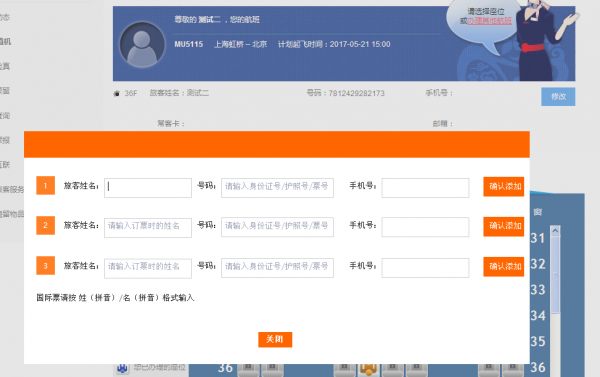Click ID number field in row 2
Image resolution: width=600 pixels, height=377 pixels.
277,227
